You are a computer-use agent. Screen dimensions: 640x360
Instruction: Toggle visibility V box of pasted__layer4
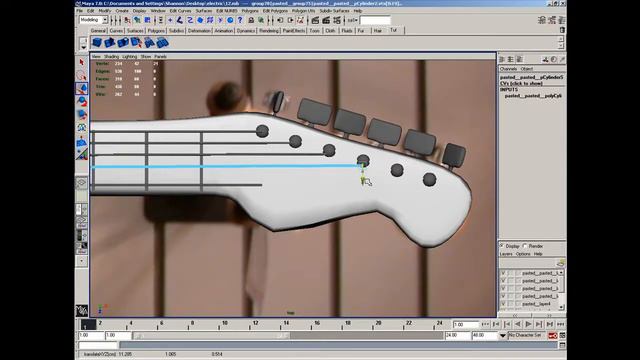503,304
